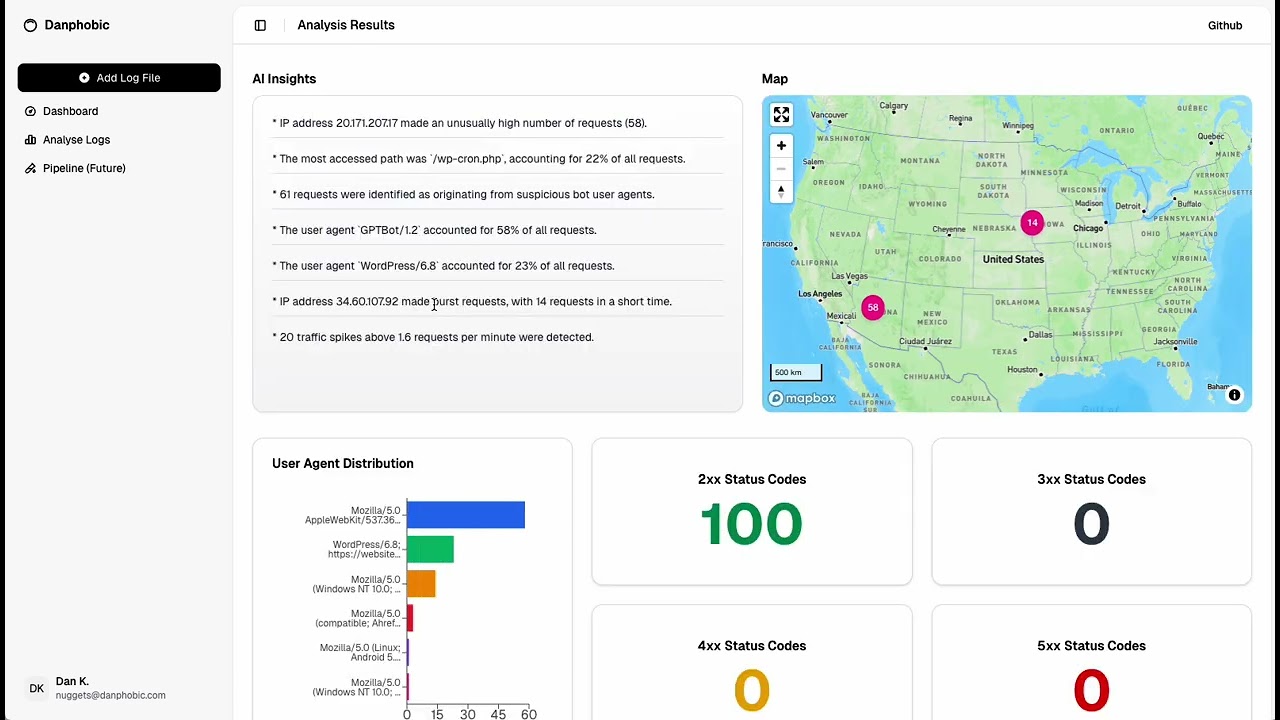Click insight about 20 traffic spikes
This screenshot has height=720, width=1280.
(433, 337)
